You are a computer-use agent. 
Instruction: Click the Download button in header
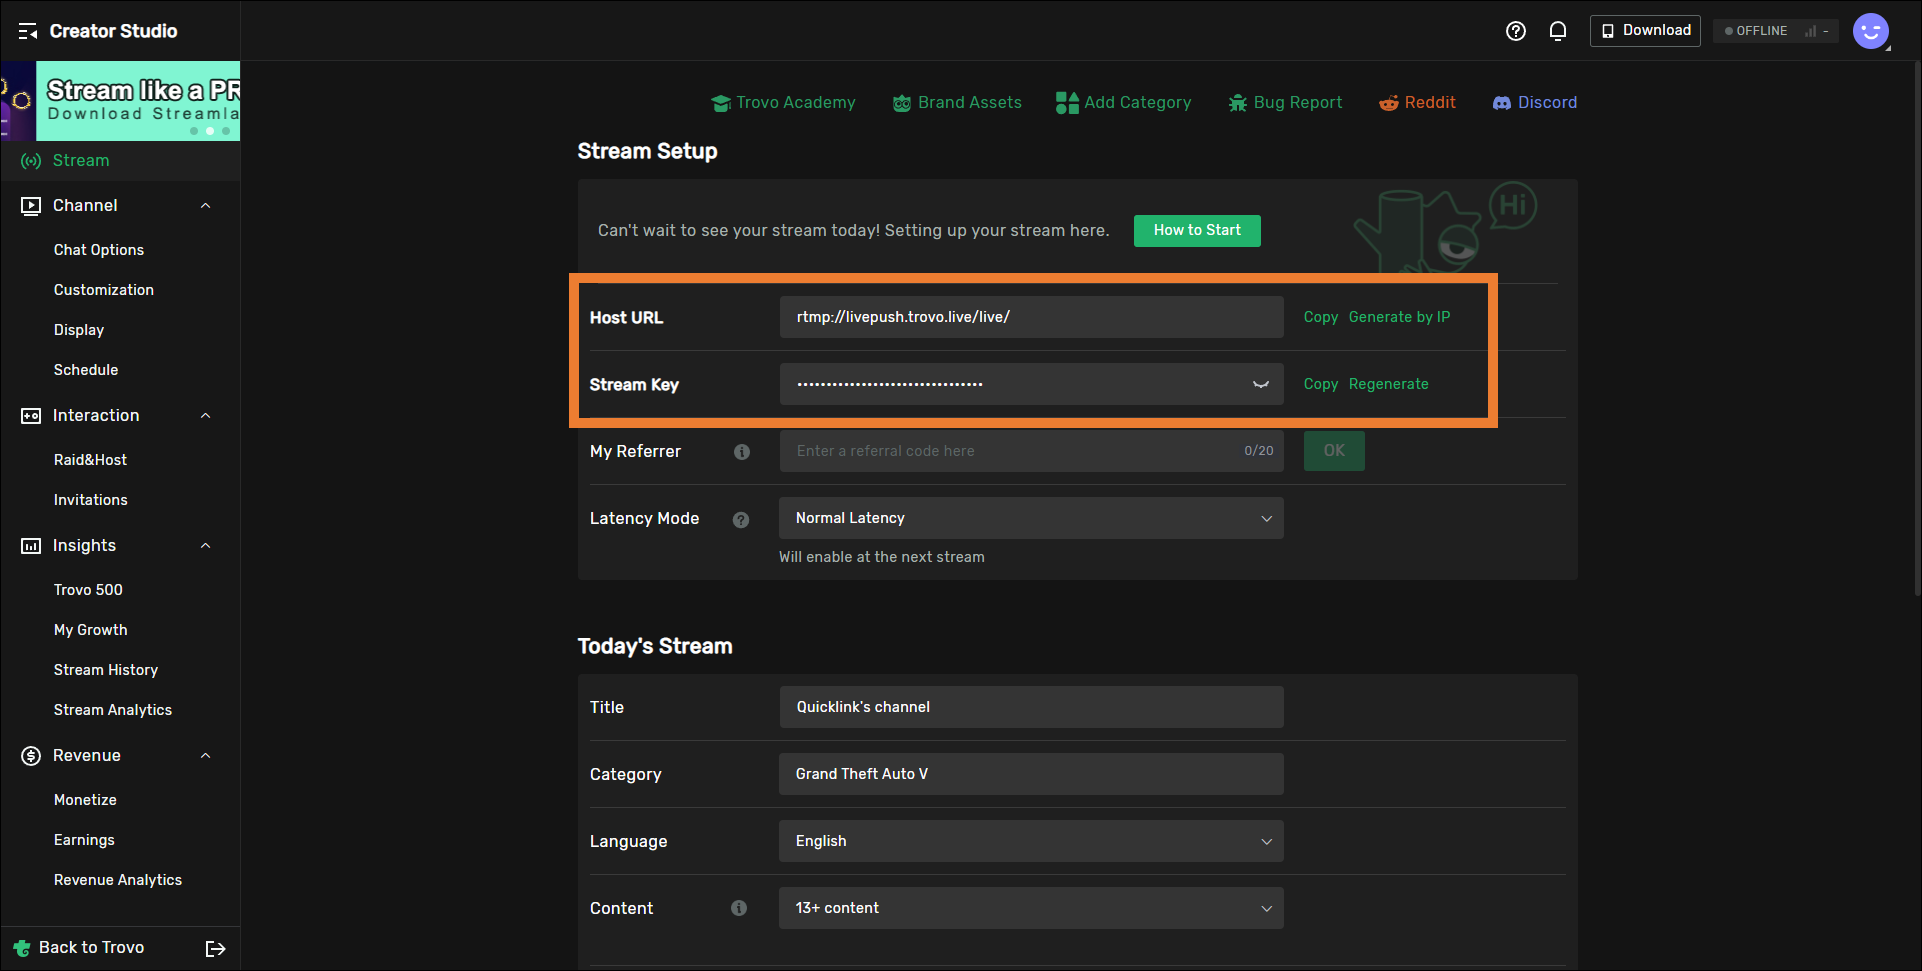[1645, 31]
